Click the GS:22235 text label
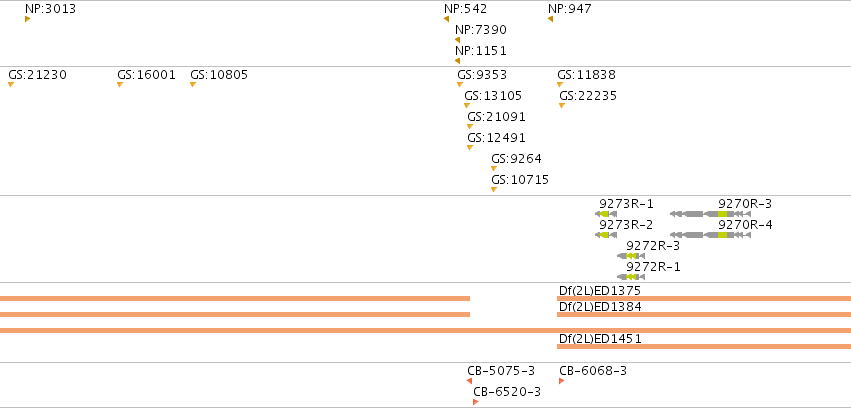The height and width of the screenshot is (408, 851). click(588, 95)
